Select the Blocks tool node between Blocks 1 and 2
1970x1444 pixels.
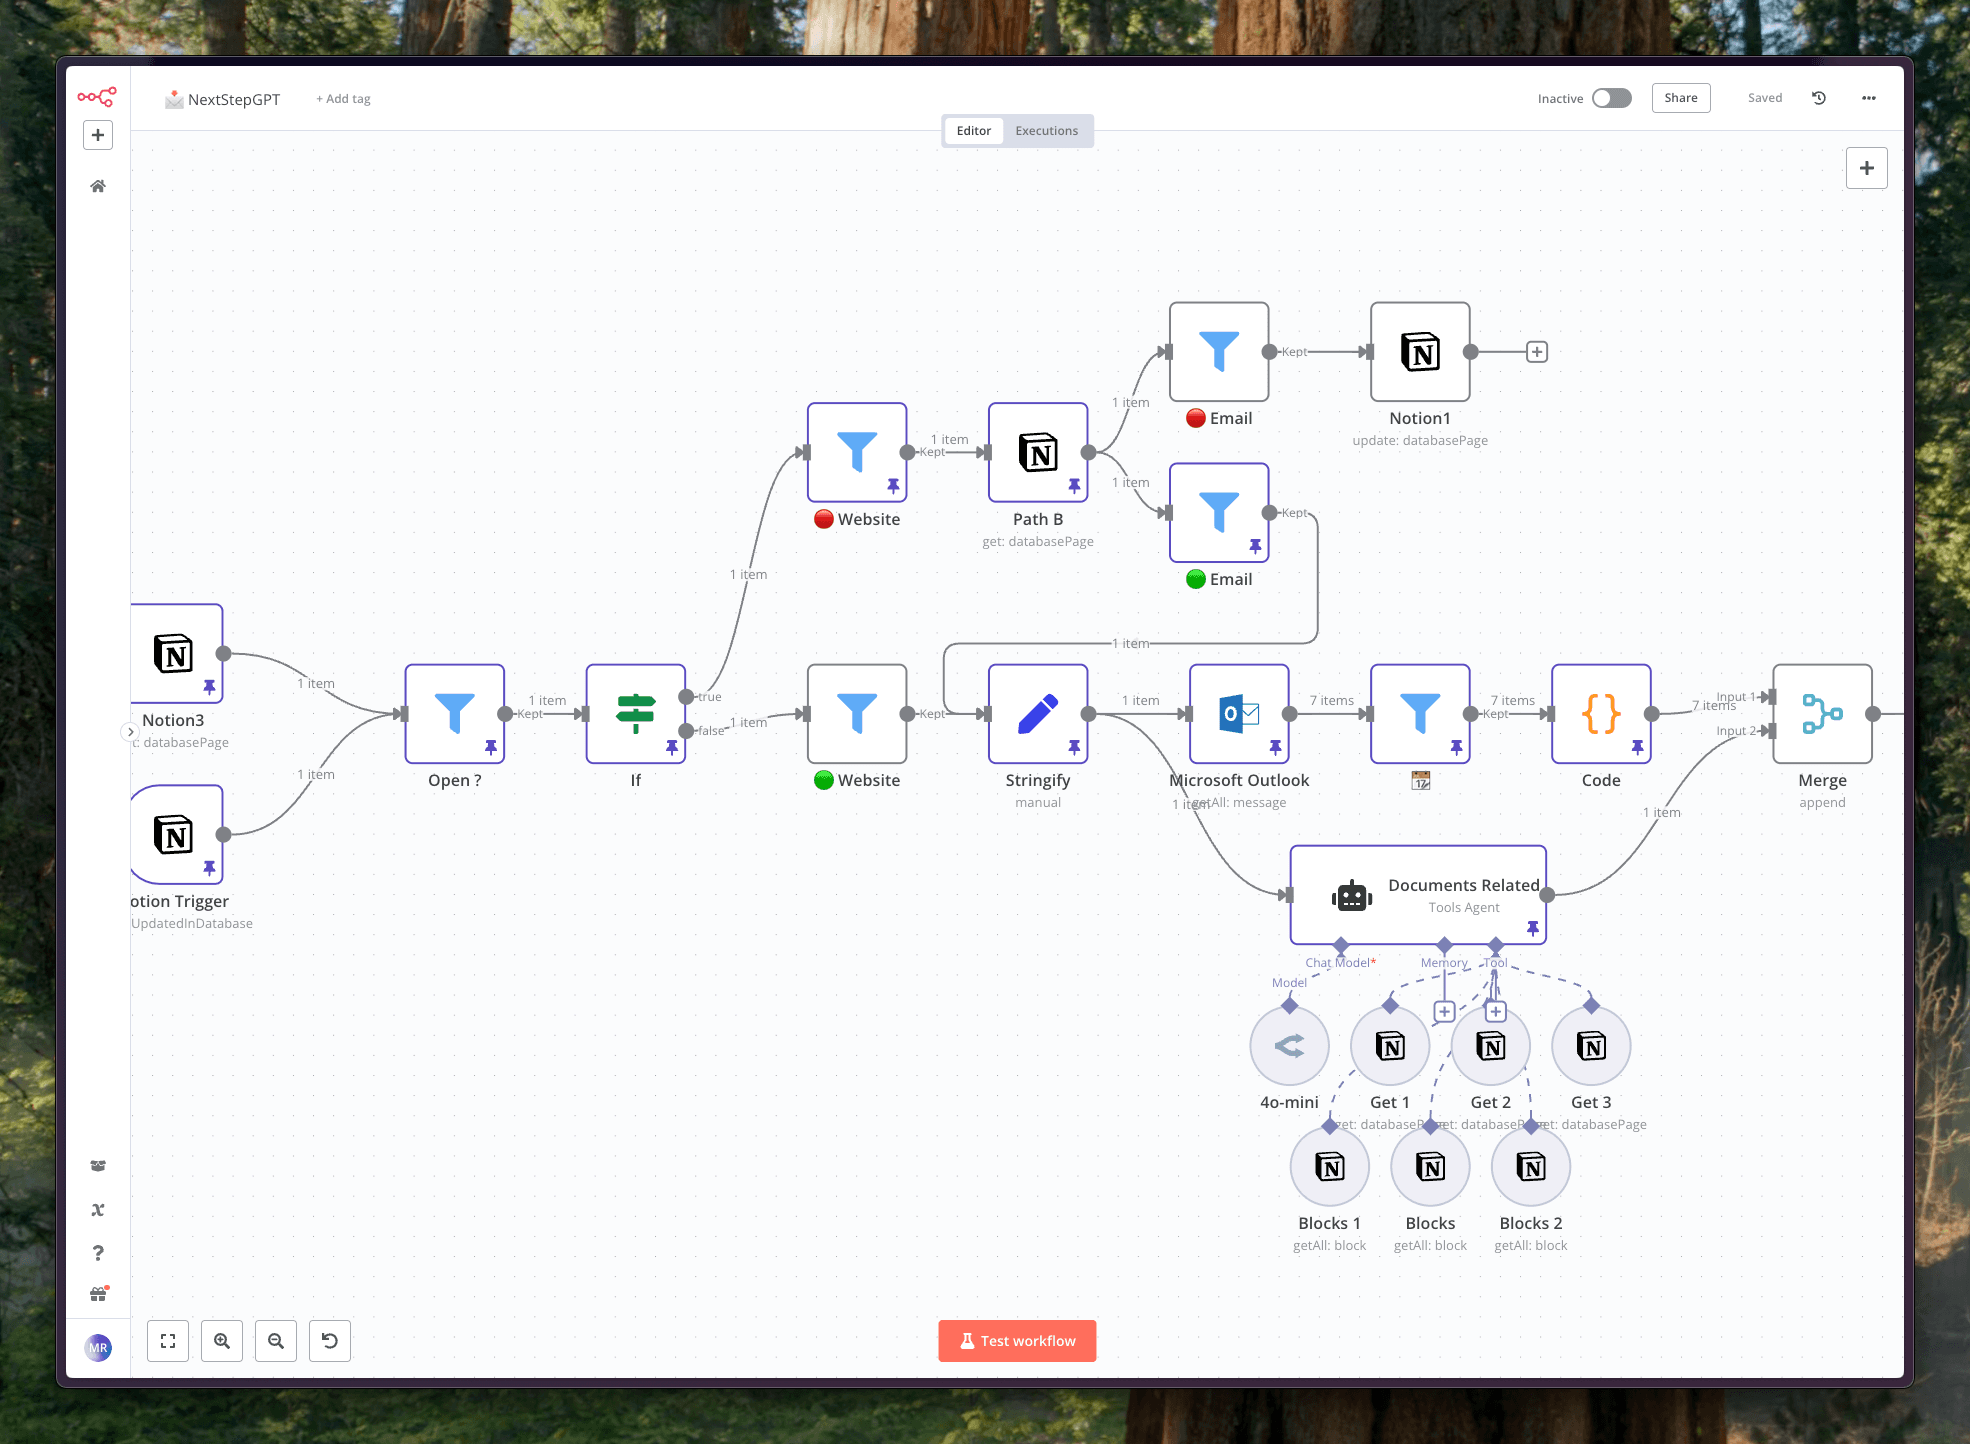[x=1431, y=1167]
